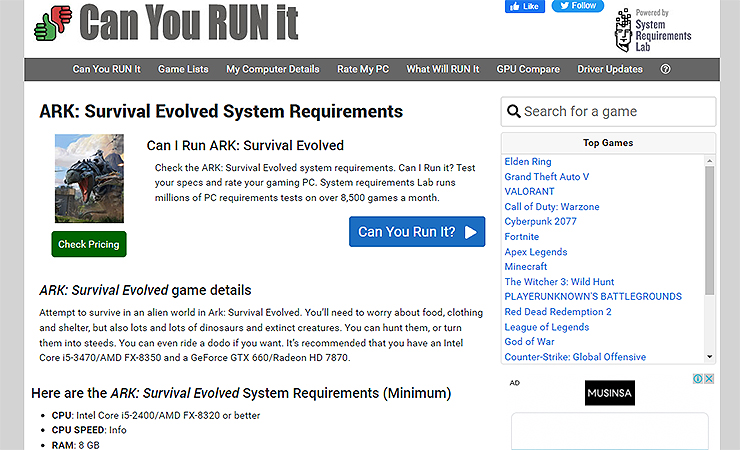740x450 pixels.
Task: Open PLAYERUNKNOWN'S BATTLEGROUNDS link
Action: [x=593, y=297]
